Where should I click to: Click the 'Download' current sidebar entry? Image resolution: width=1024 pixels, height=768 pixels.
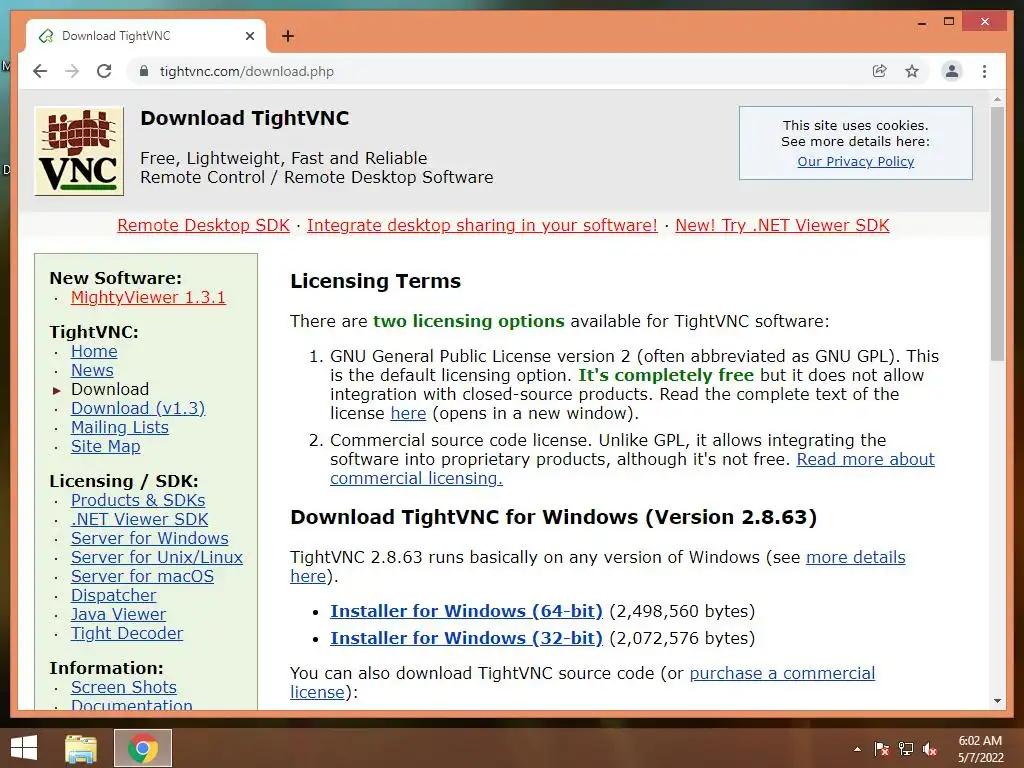tap(110, 389)
